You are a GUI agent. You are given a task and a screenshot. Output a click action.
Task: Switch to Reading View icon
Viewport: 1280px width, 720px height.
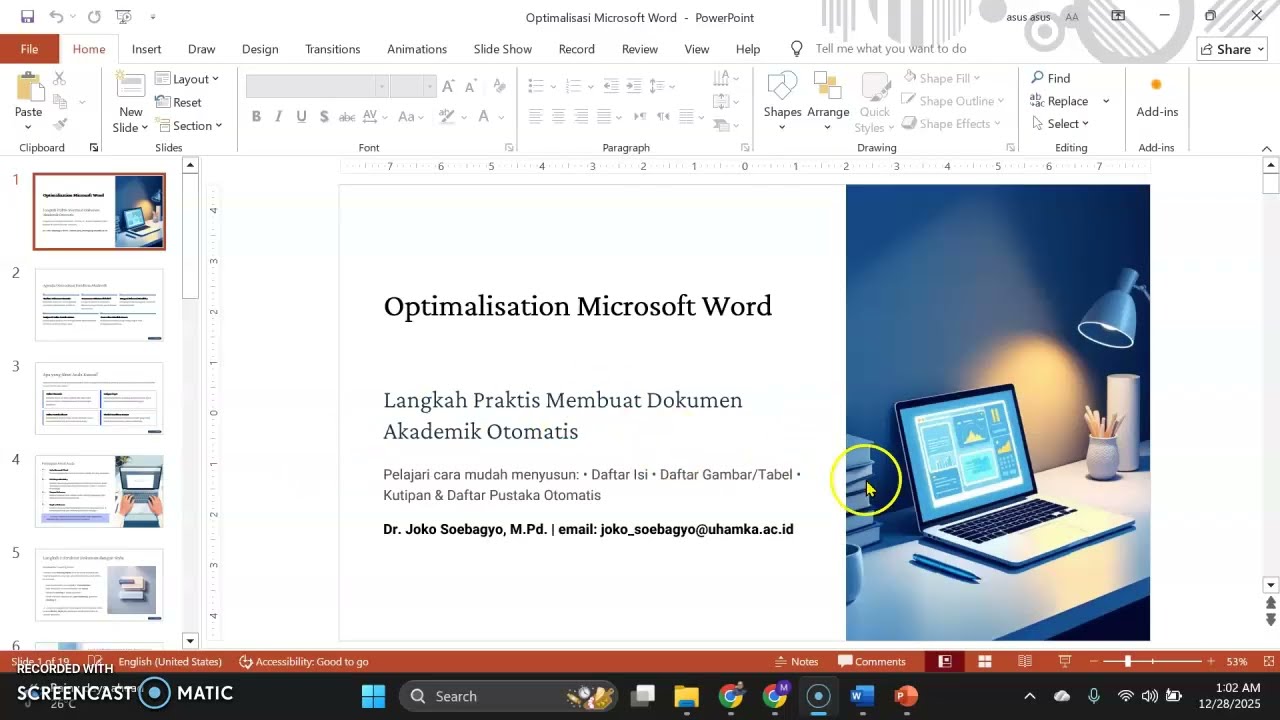[1025, 661]
